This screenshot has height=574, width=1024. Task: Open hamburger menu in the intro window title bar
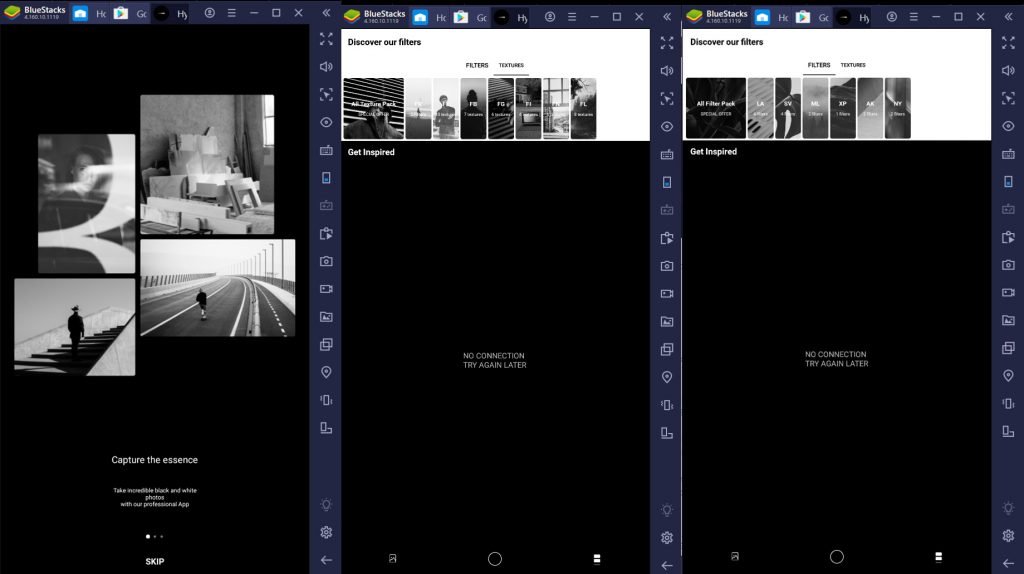[232, 12]
